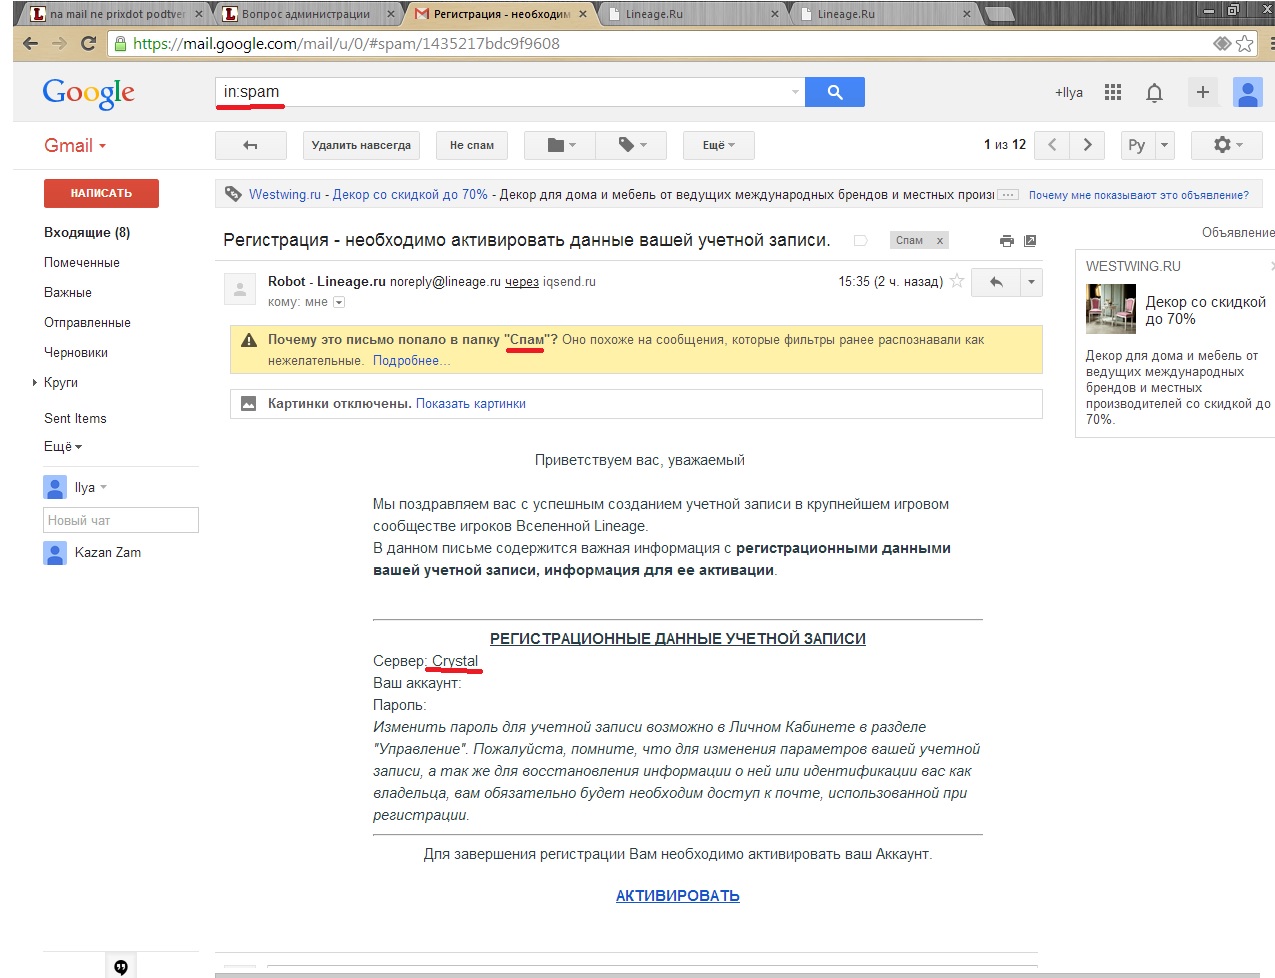Viewport: 1275px width, 978px height.
Task: Open the more-actions arrow beside Reply
Action: [1031, 282]
